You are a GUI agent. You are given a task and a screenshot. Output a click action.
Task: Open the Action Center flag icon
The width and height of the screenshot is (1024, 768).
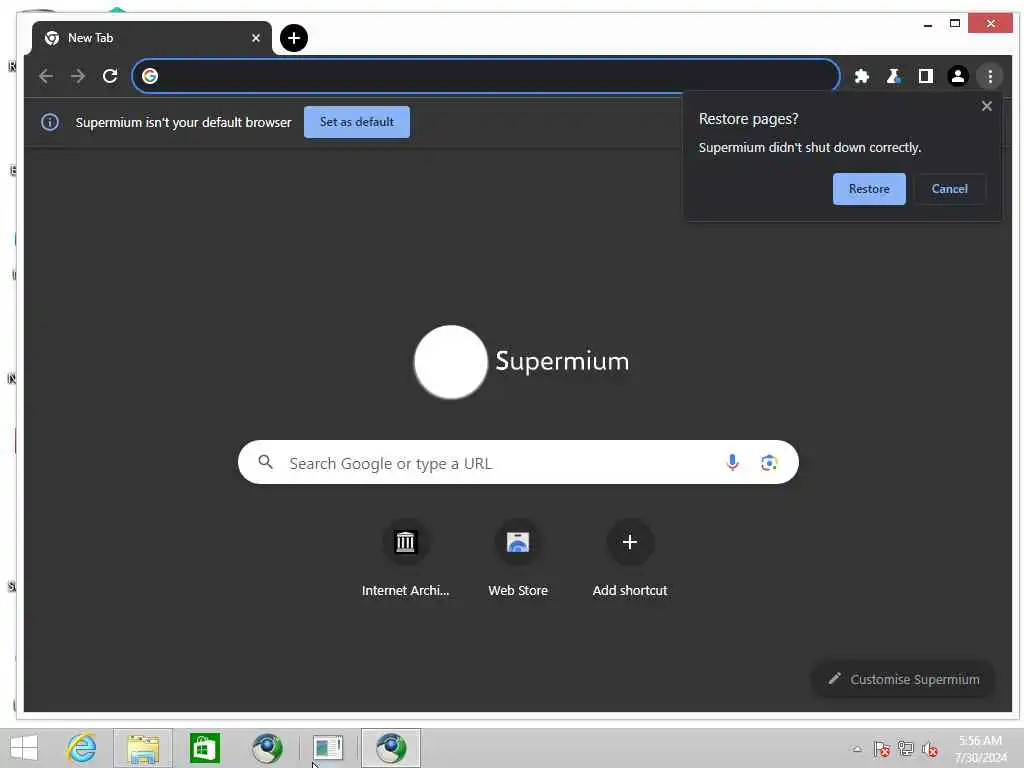tap(882, 749)
